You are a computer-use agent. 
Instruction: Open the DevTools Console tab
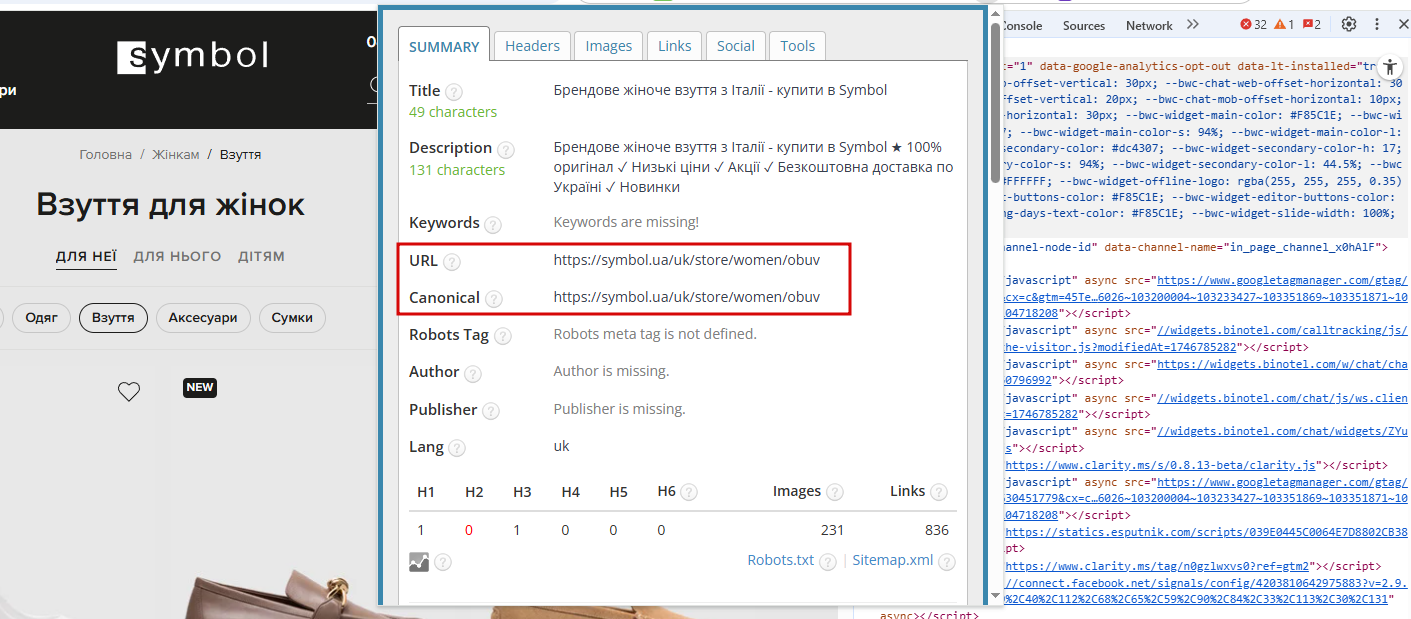pyautogui.click(x=1021, y=26)
